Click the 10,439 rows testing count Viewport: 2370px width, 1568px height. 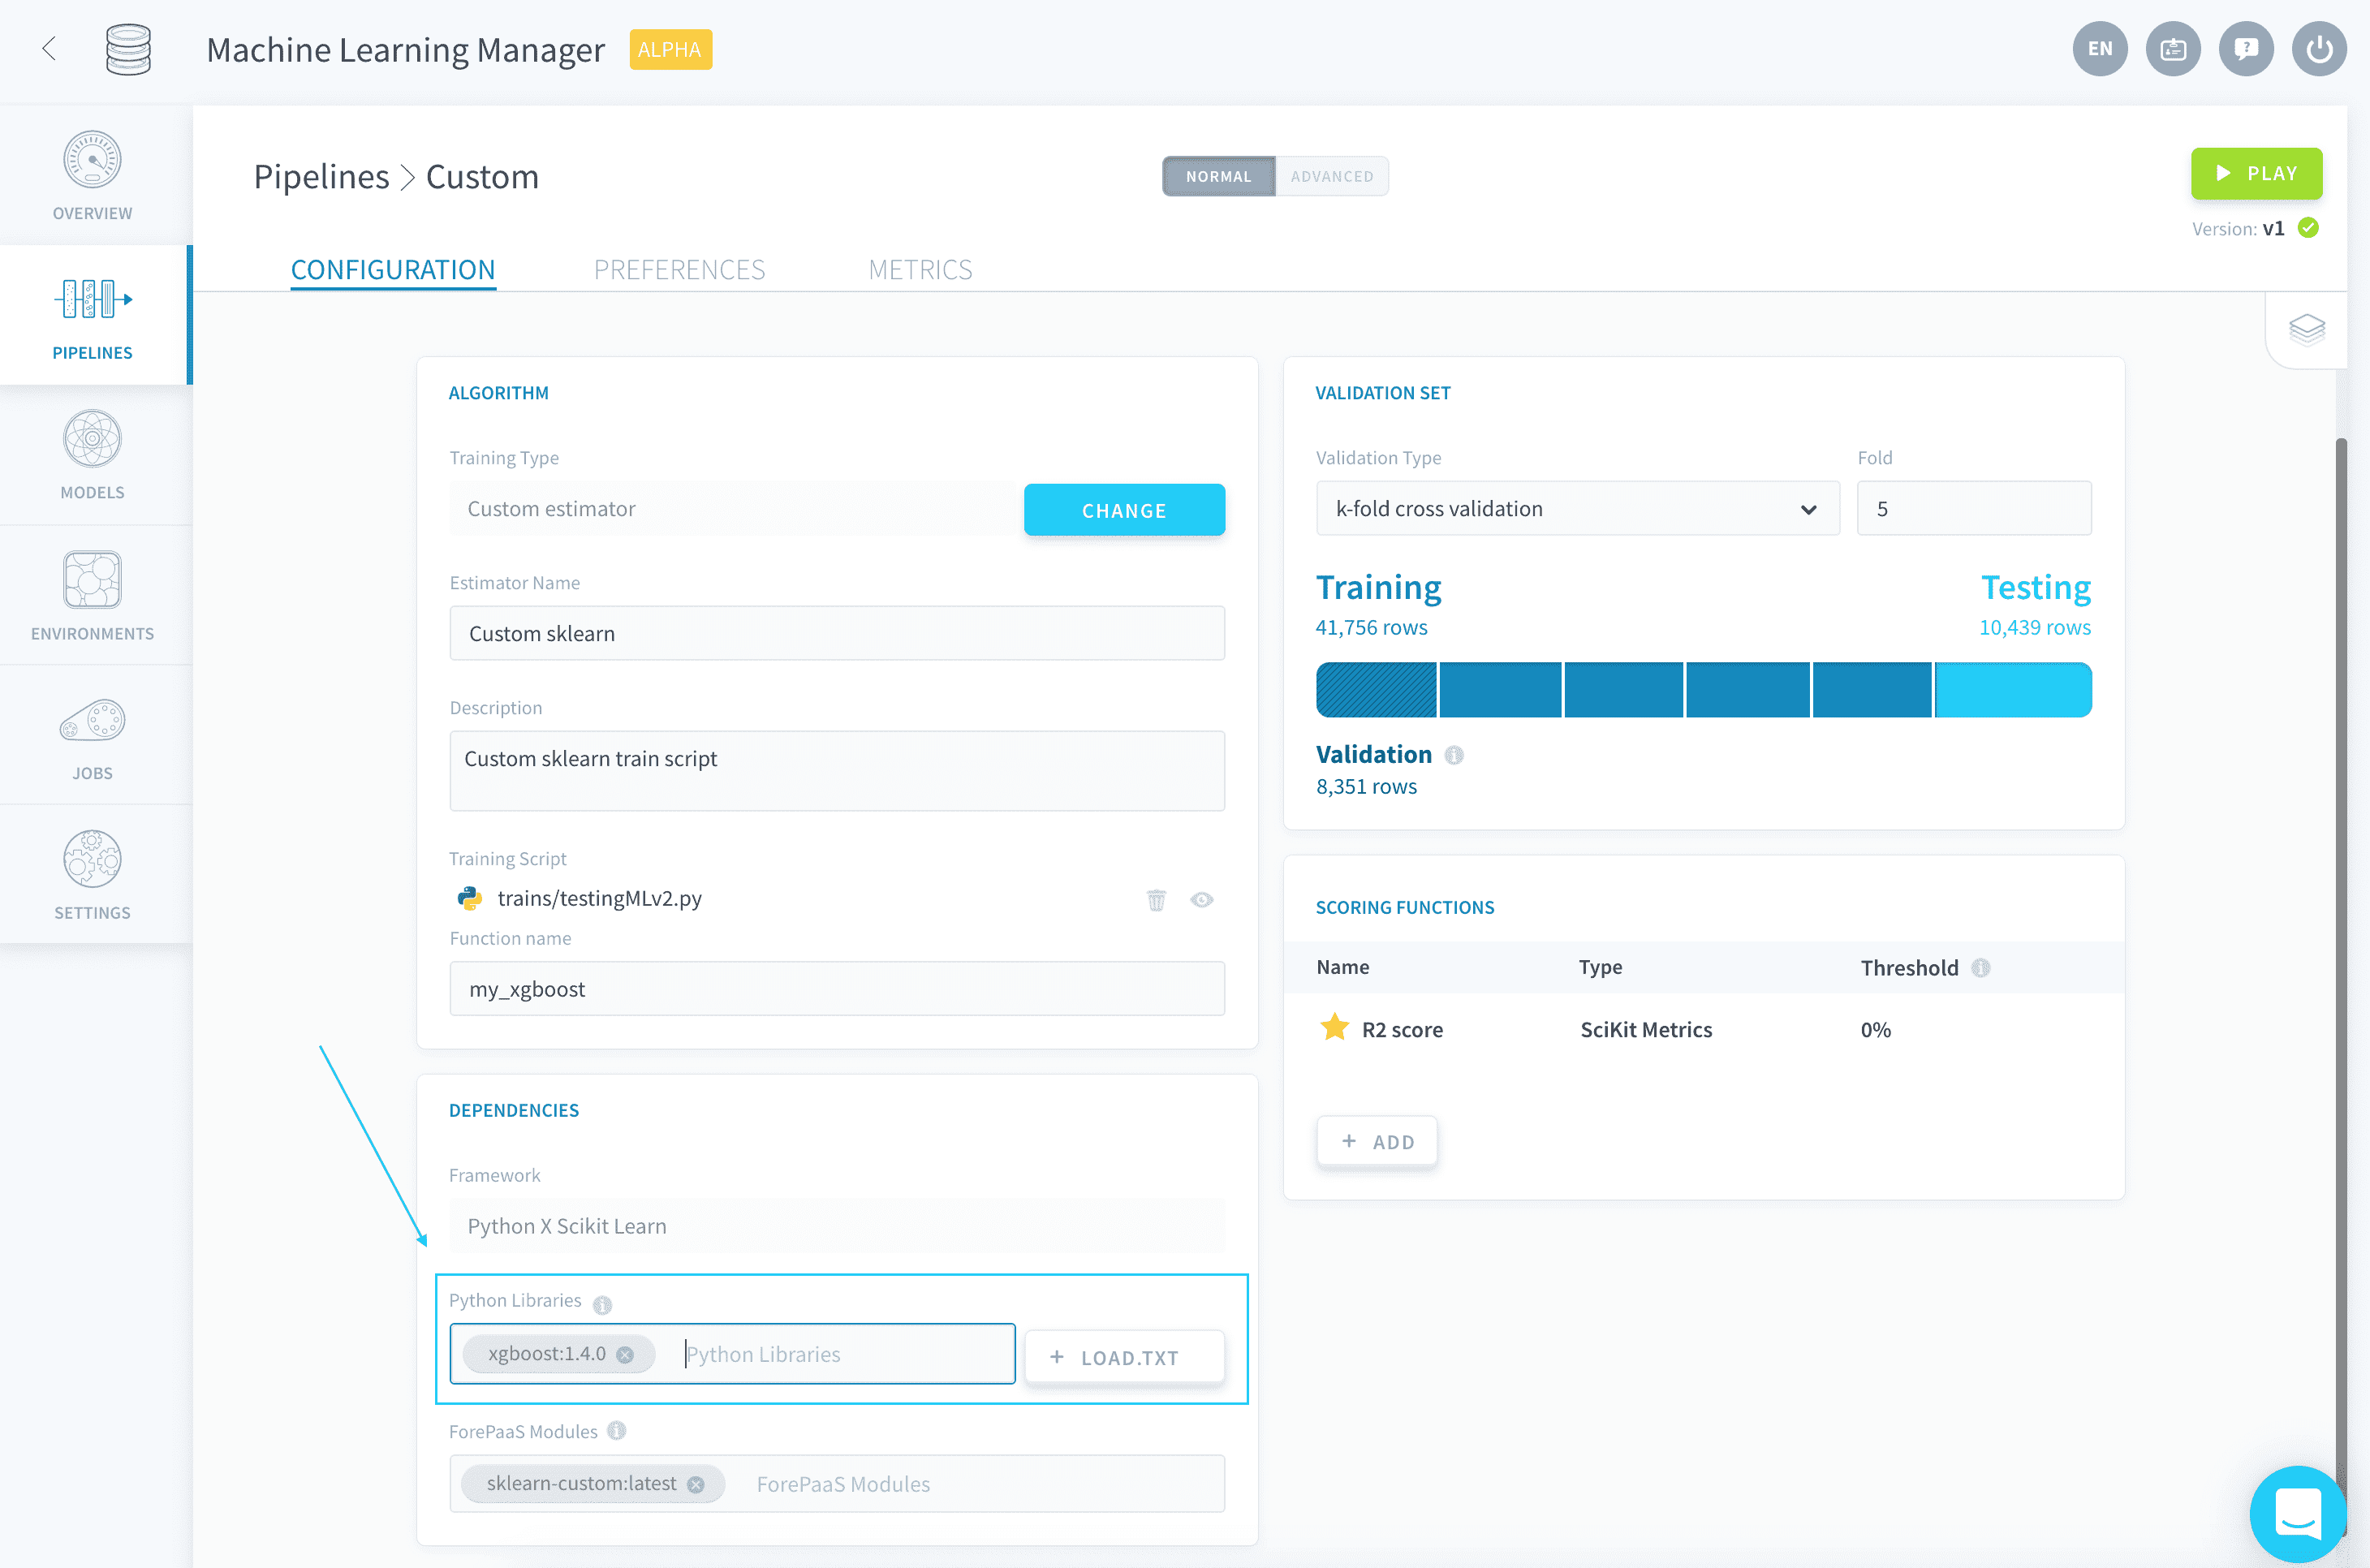click(x=2034, y=627)
